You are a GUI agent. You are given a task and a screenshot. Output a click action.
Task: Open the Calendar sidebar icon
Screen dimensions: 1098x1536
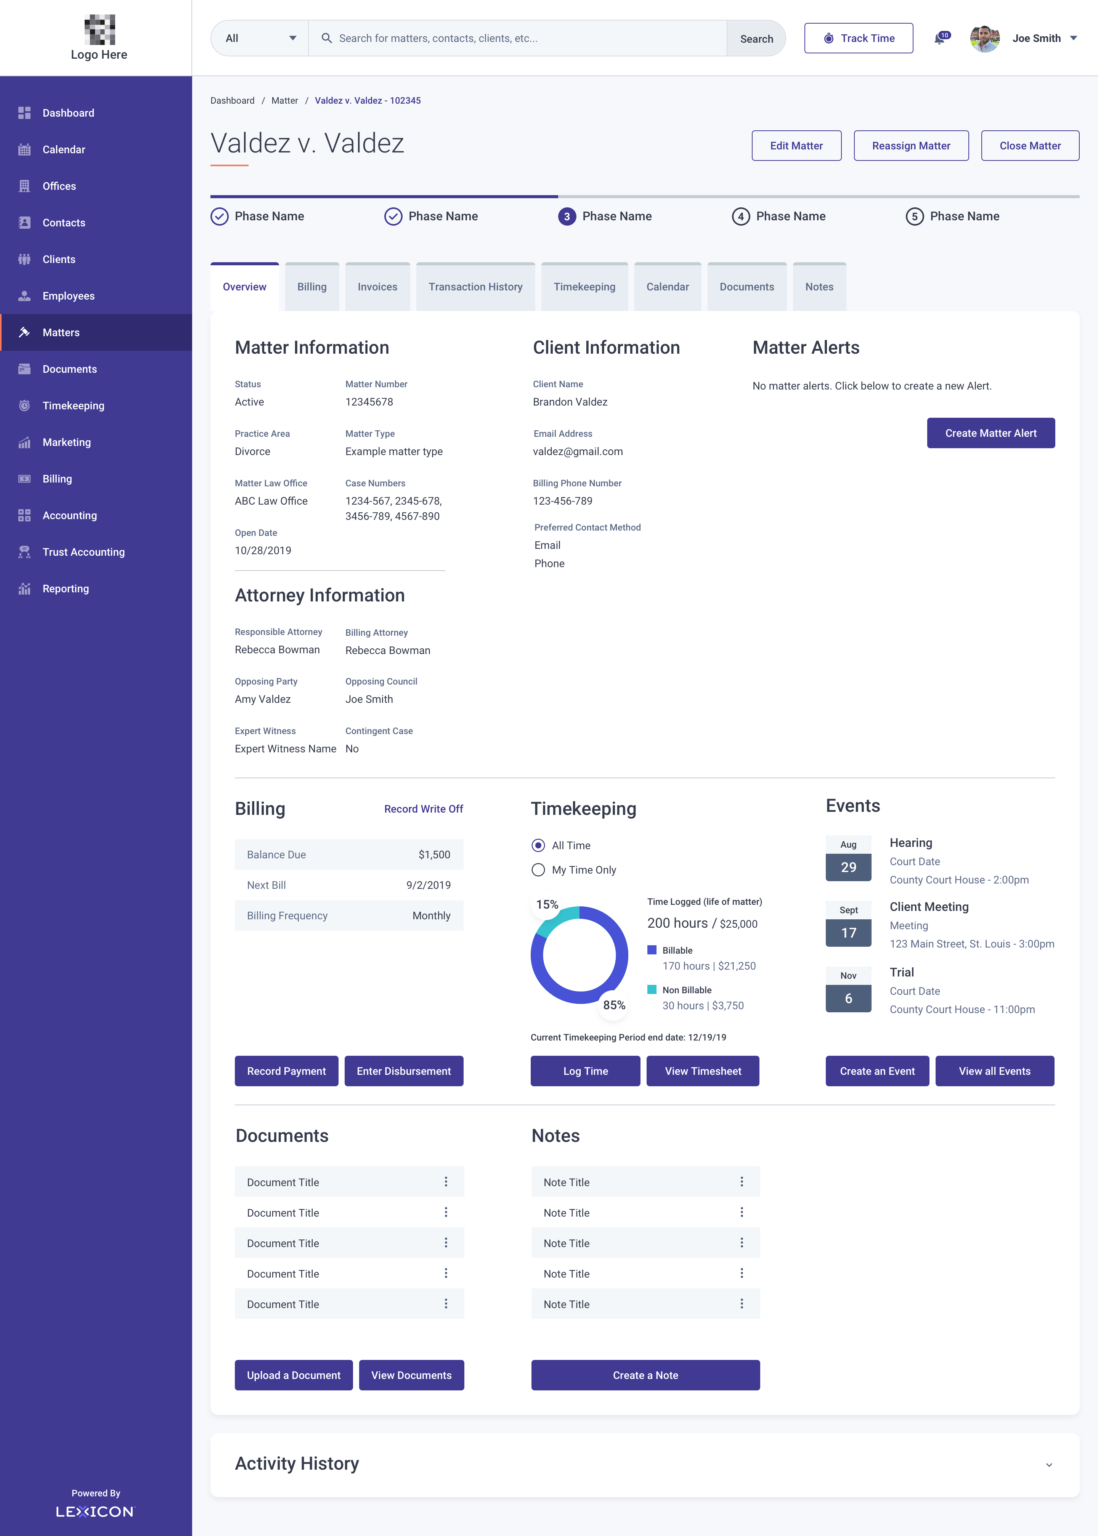point(24,150)
